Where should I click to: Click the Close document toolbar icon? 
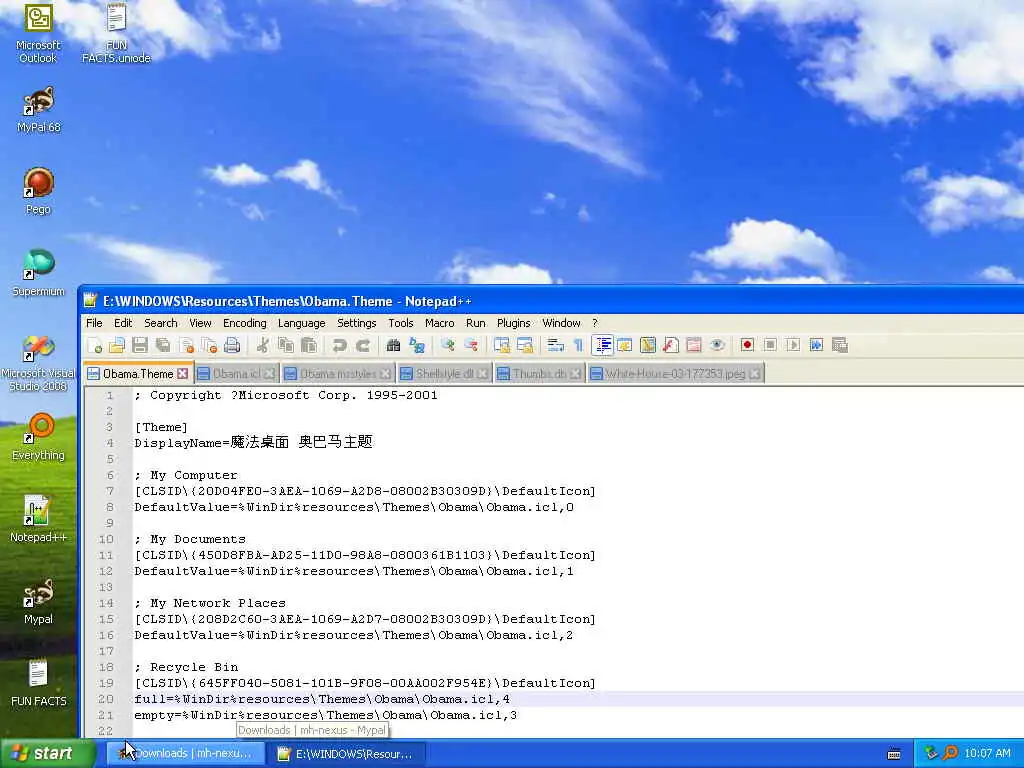click(x=186, y=345)
